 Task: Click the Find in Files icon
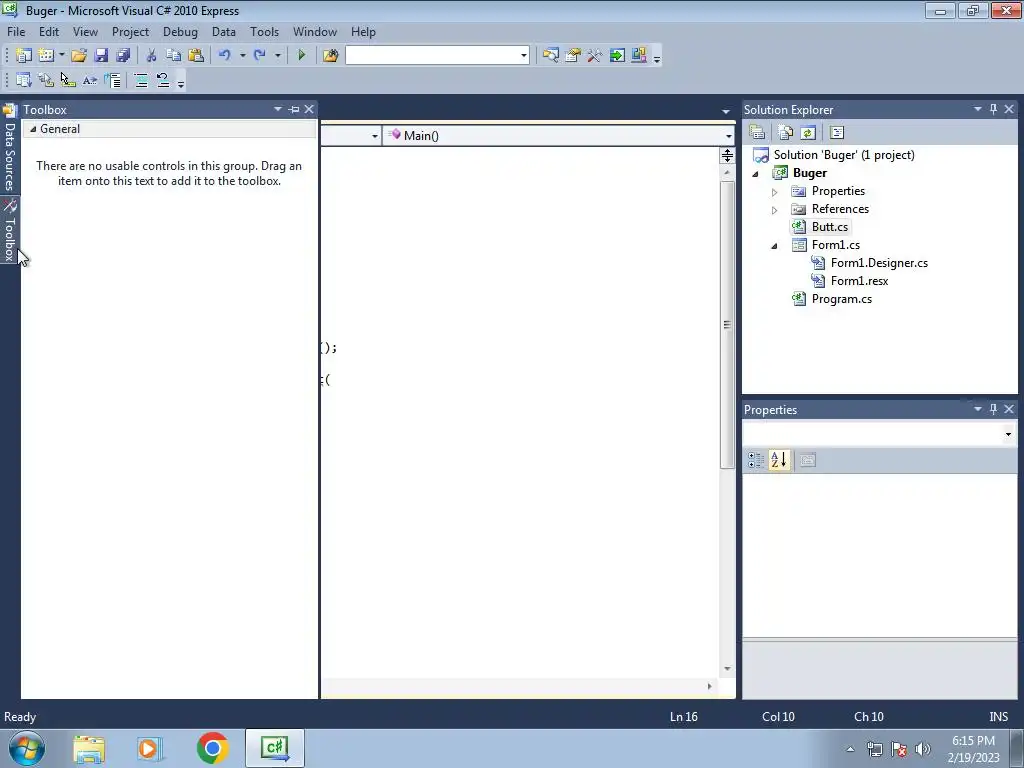[330, 56]
